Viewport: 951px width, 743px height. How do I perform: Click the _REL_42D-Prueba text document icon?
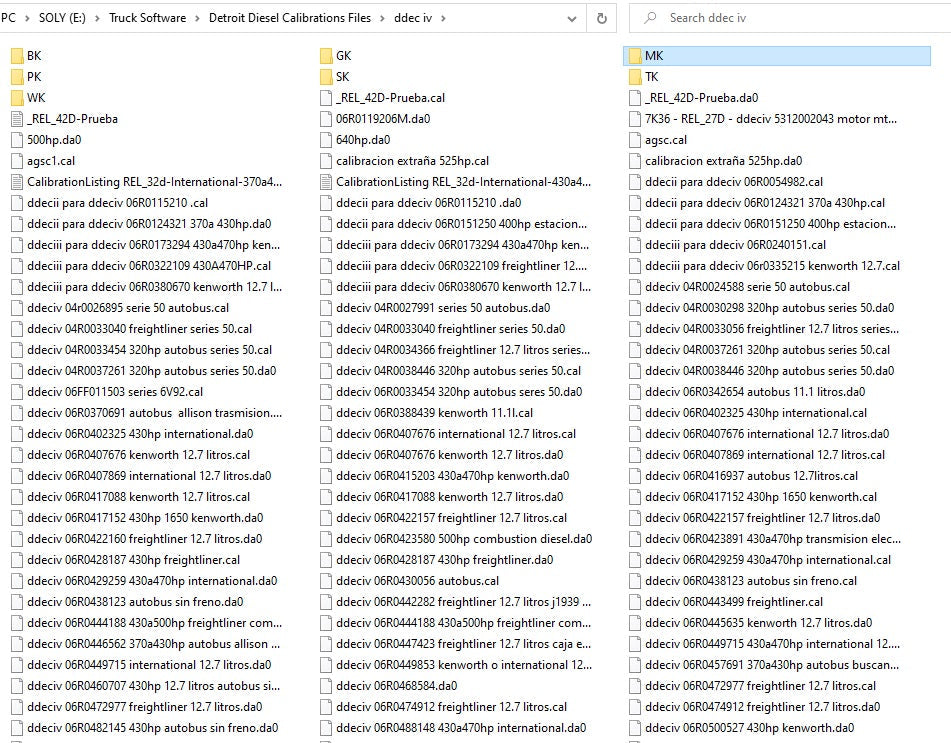pyautogui.click(x=17, y=119)
